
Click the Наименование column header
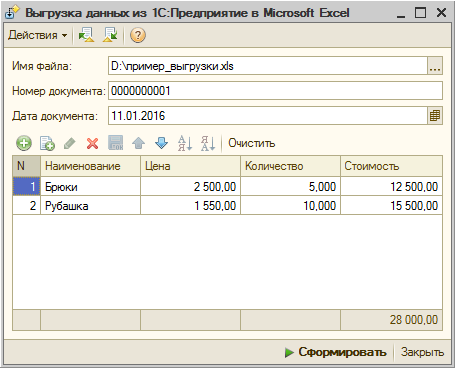coord(90,166)
